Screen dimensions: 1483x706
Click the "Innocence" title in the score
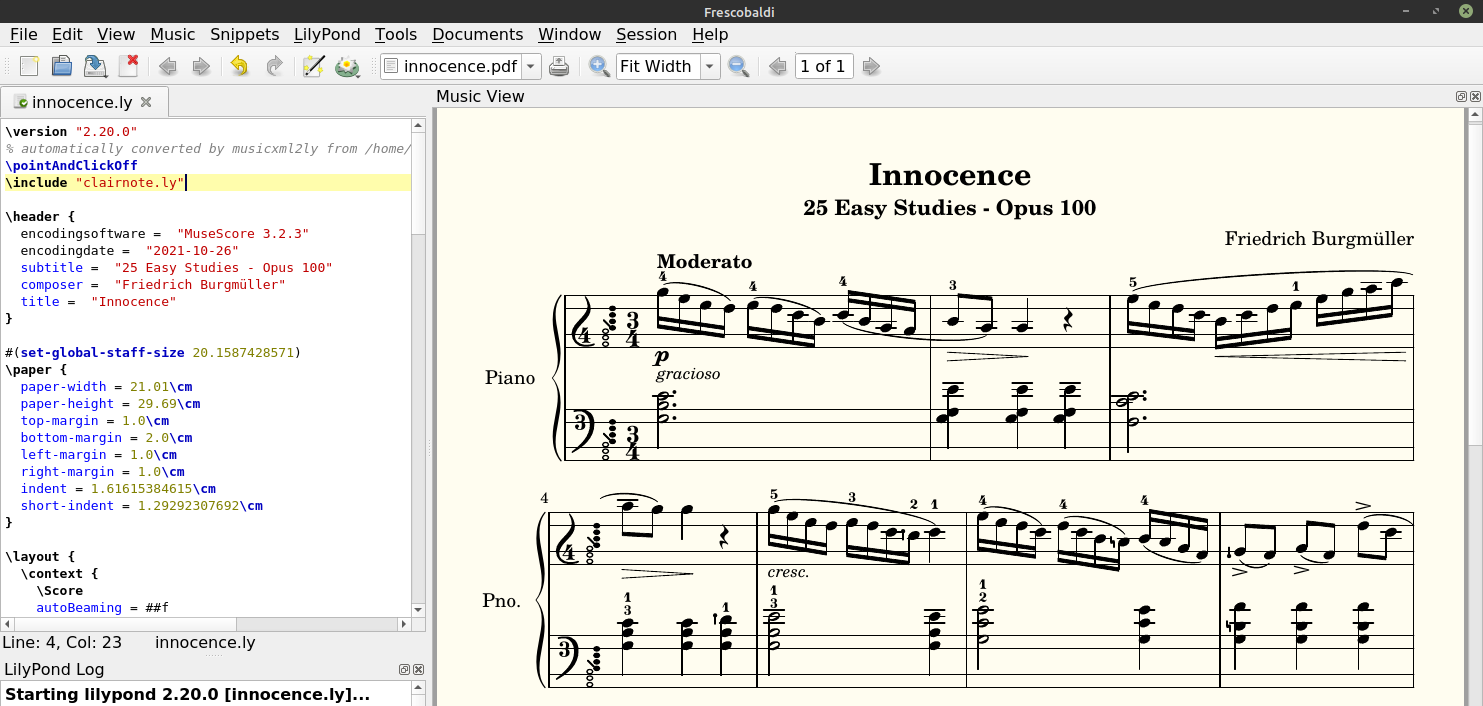(949, 175)
